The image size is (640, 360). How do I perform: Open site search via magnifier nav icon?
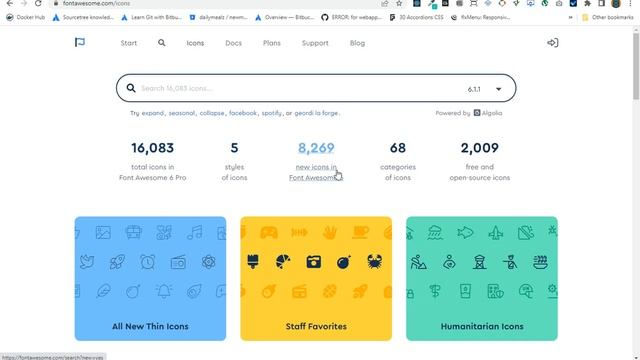tap(162, 43)
